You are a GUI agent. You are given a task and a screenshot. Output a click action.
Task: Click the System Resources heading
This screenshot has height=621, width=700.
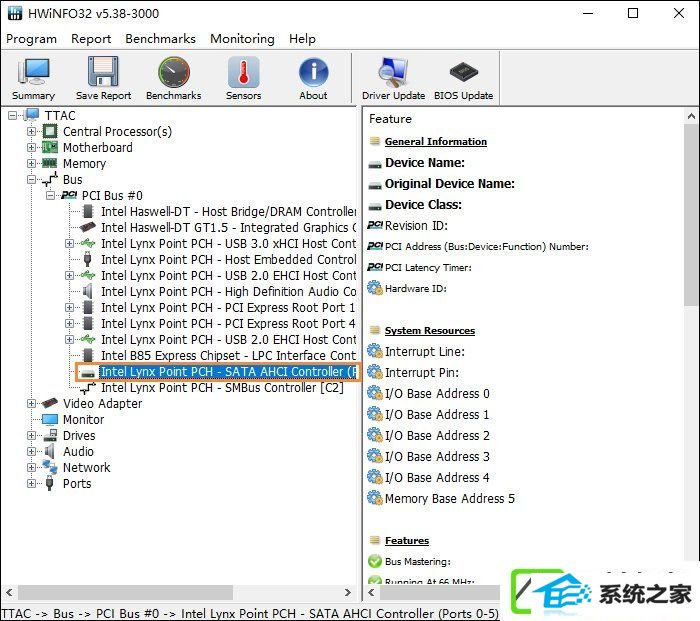(430, 330)
